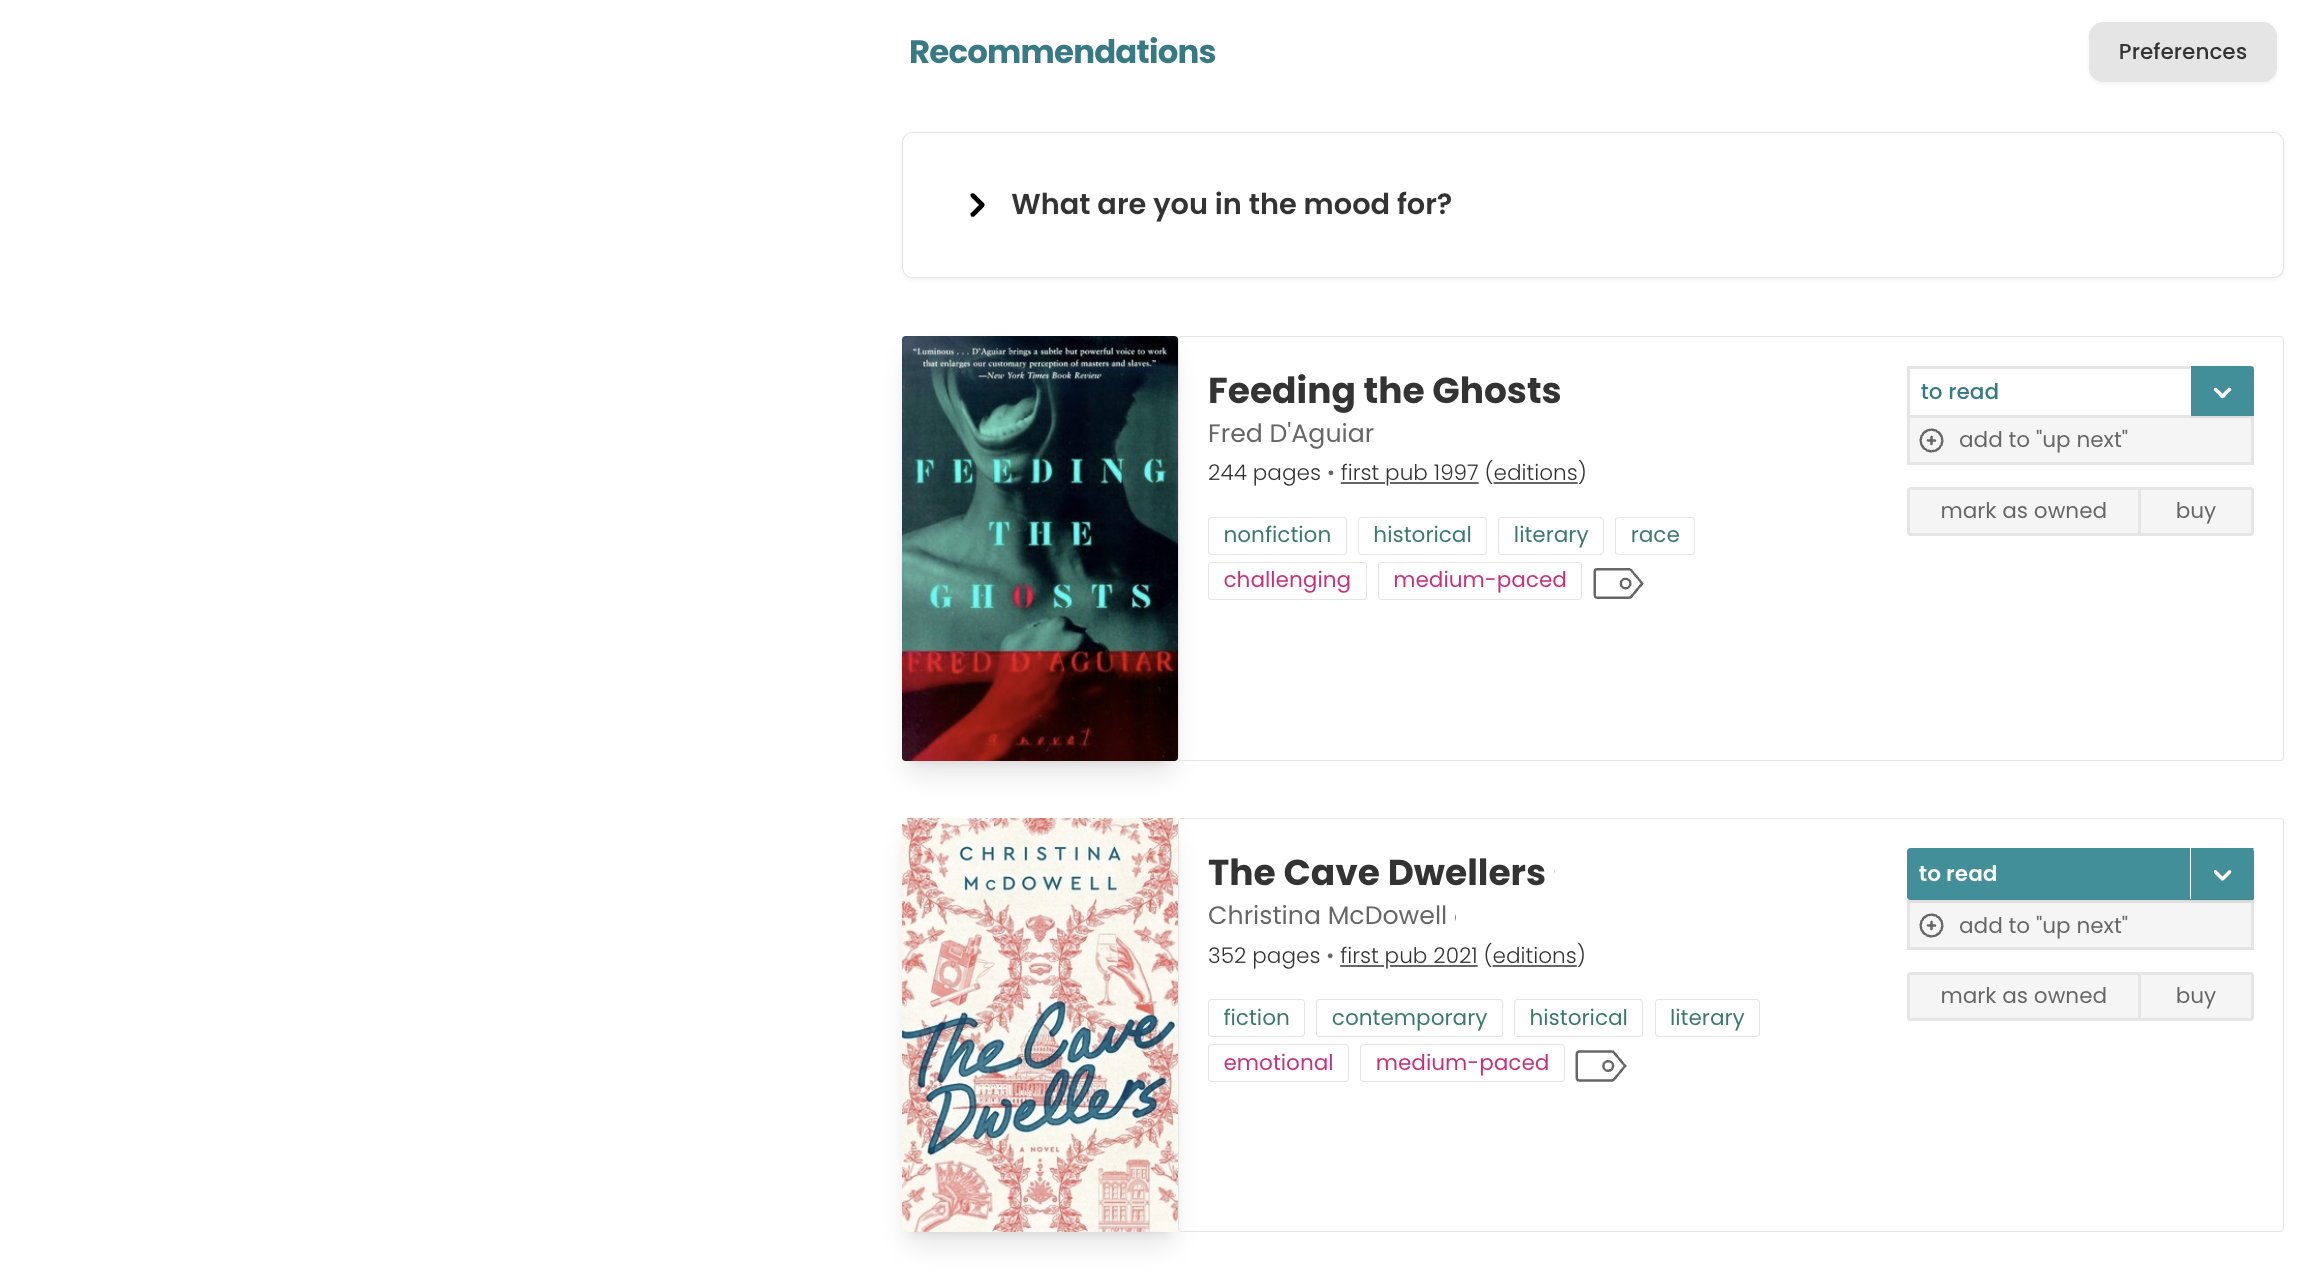Screen dimensions: 2323x1279
Task: Open the Preferences menu
Action: click(x=2181, y=52)
